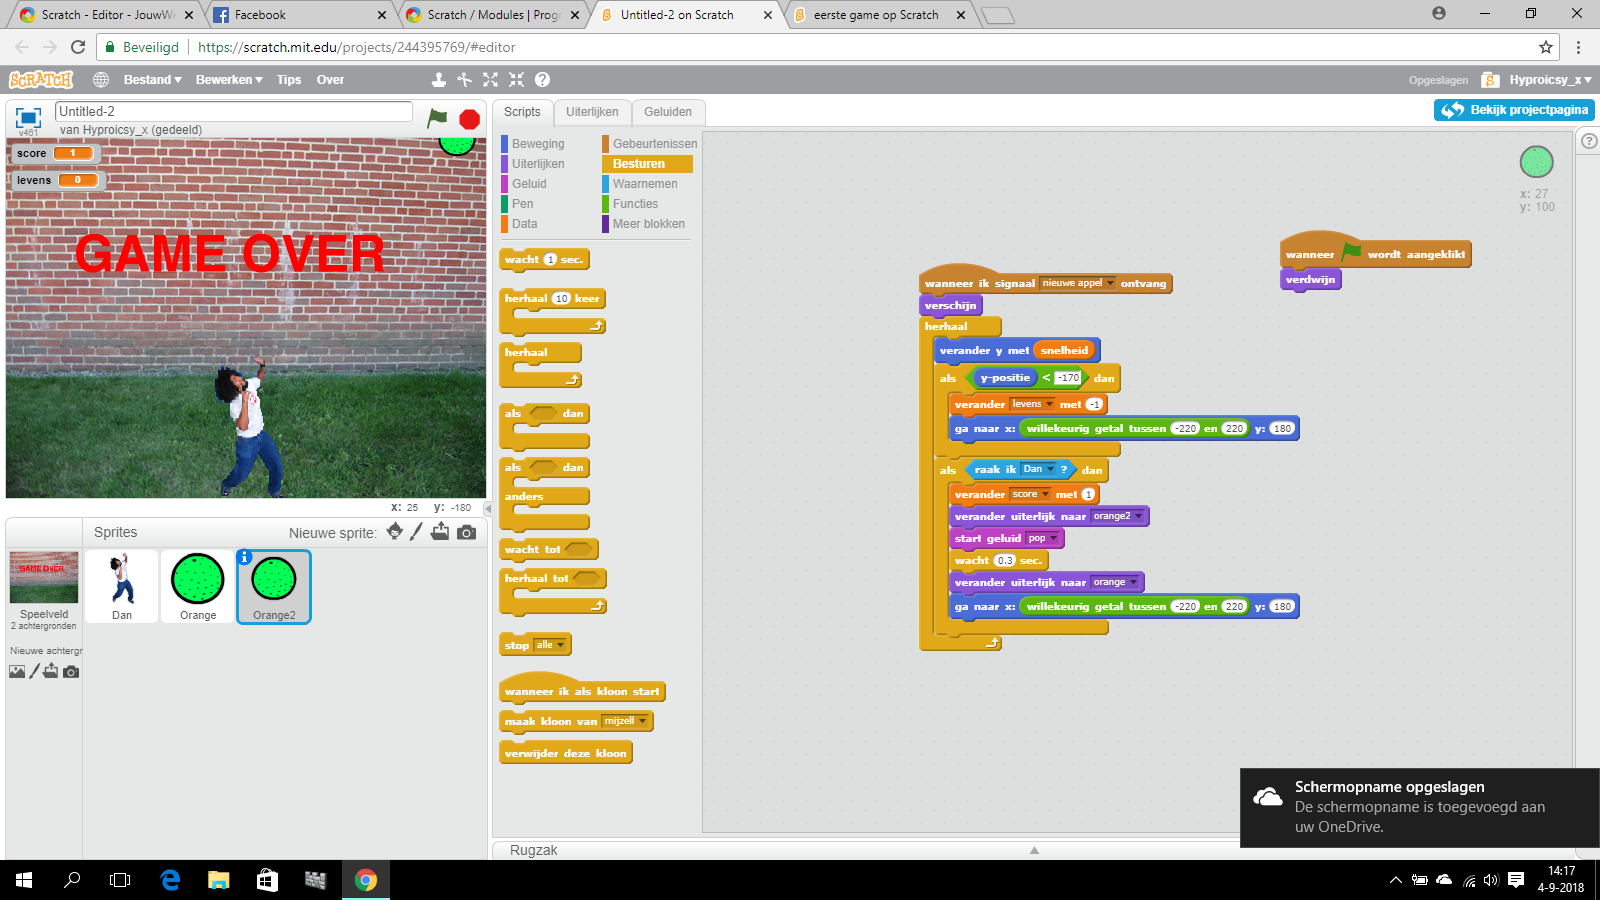Open the Bestand menu
This screenshot has height=900, width=1600.
(153, 80)
